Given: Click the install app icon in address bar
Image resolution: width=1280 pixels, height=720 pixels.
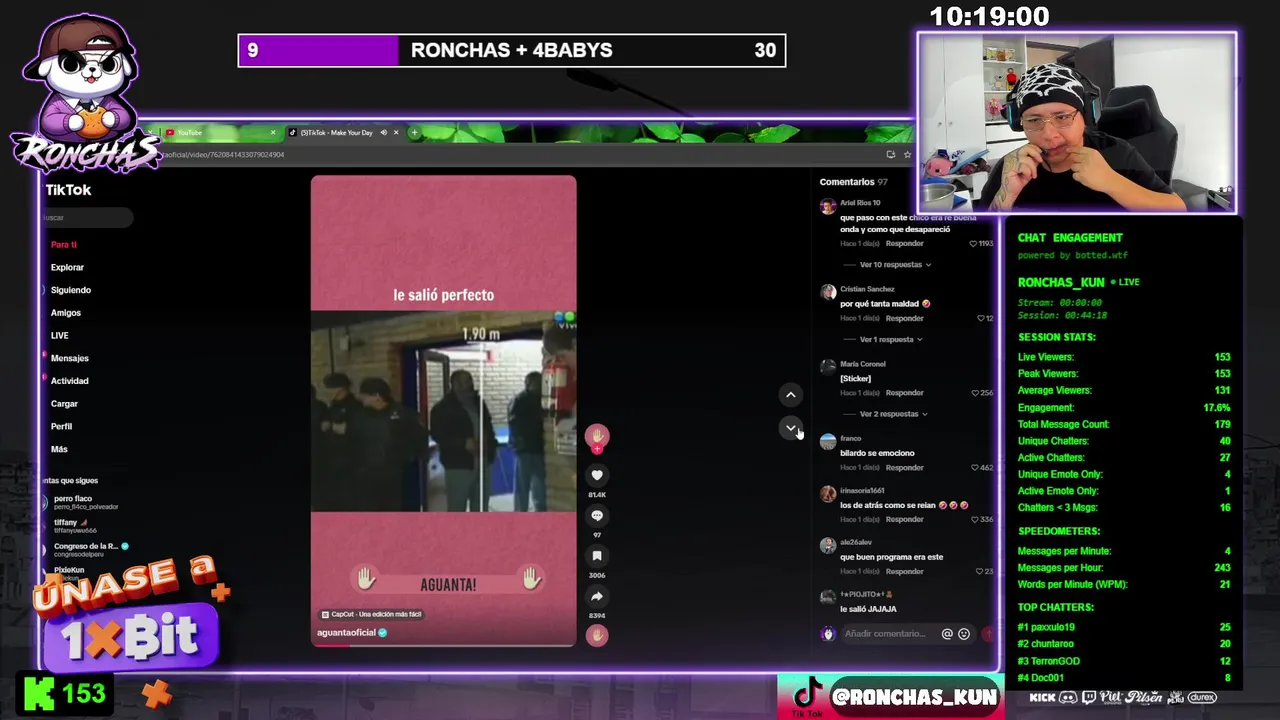Looking at the screenshot, I should [890, 154].
